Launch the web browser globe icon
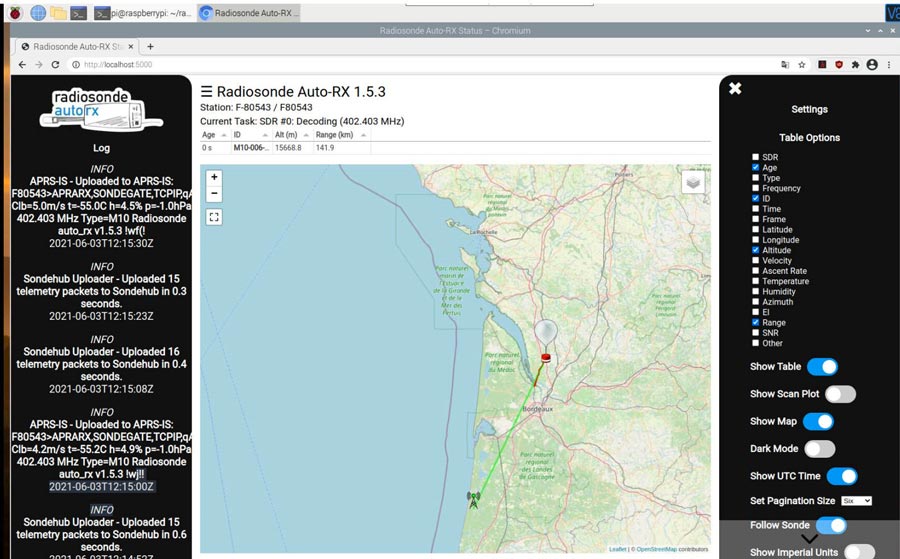The image size is (900, 559). click(38, 13)
